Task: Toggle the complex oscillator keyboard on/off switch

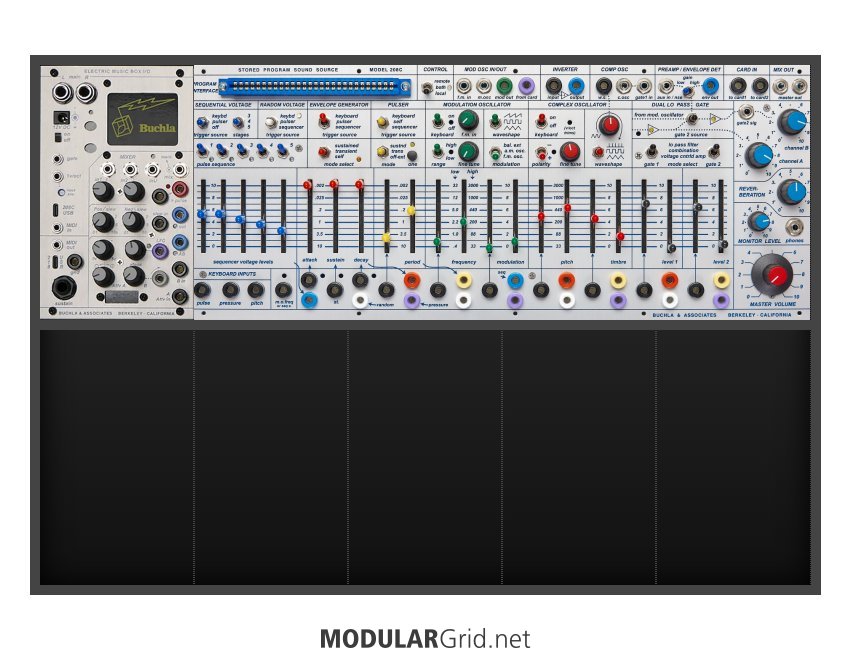Action: [541, 120]
